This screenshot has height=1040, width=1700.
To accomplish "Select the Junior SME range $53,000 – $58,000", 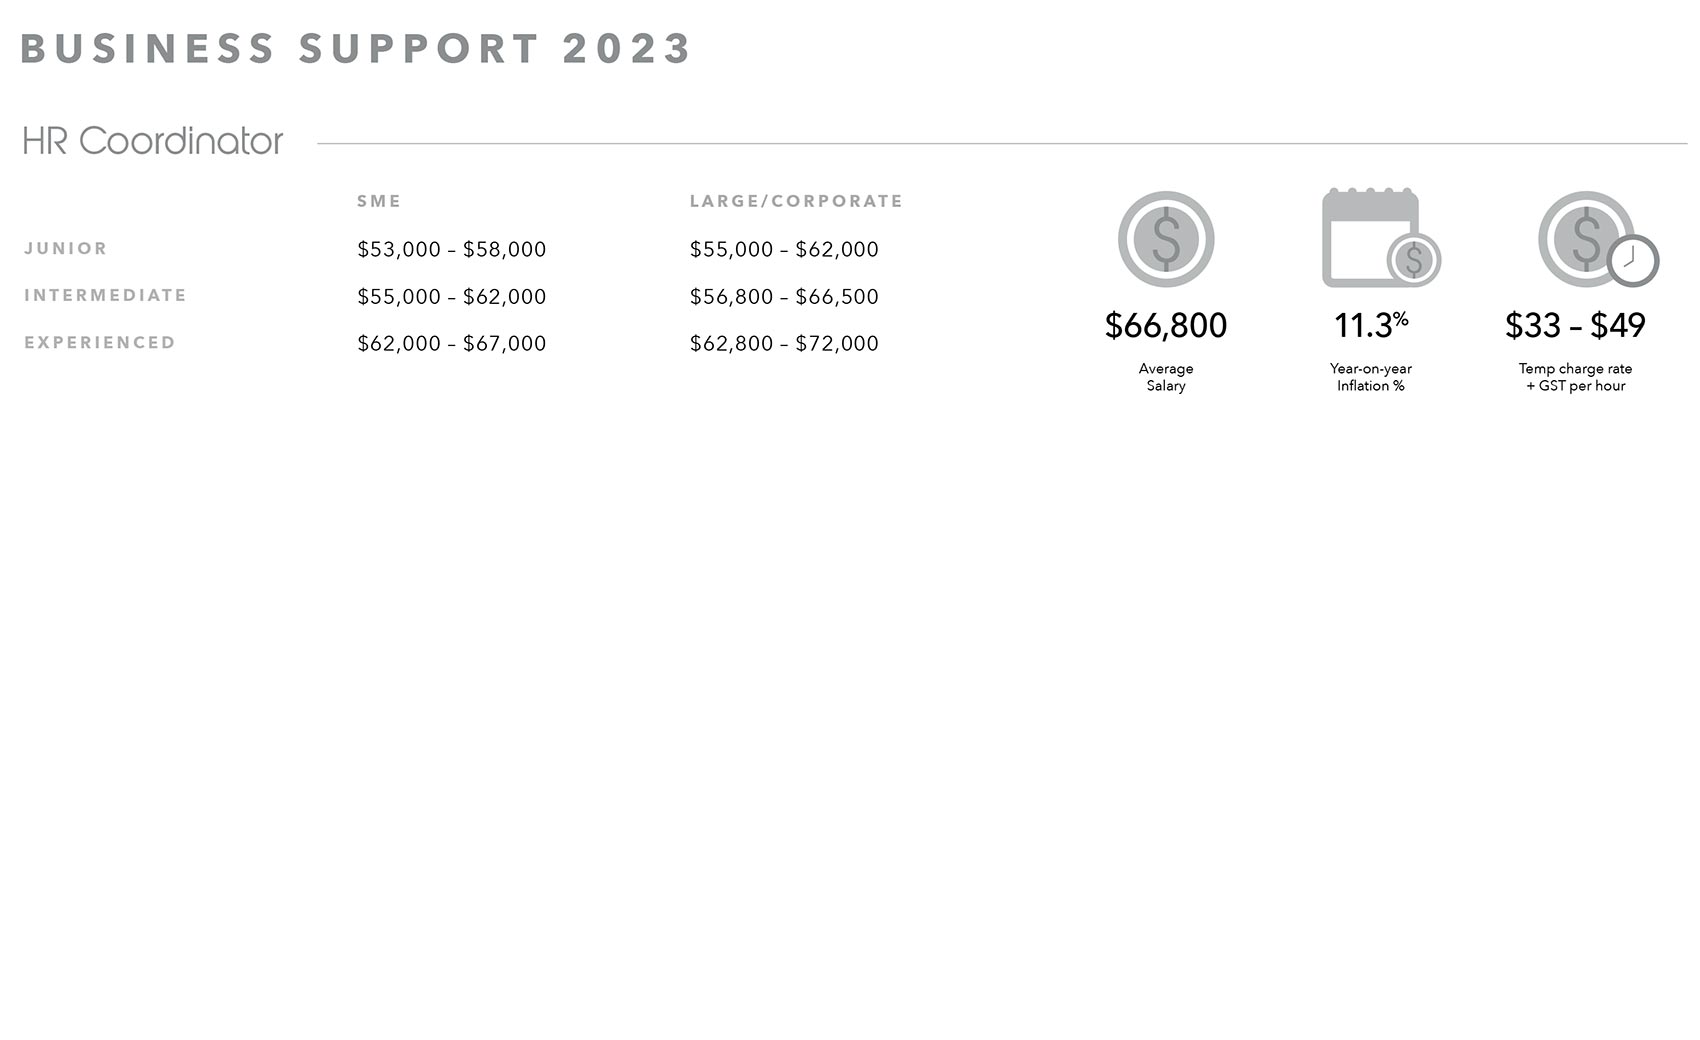I will click(452, 249).
